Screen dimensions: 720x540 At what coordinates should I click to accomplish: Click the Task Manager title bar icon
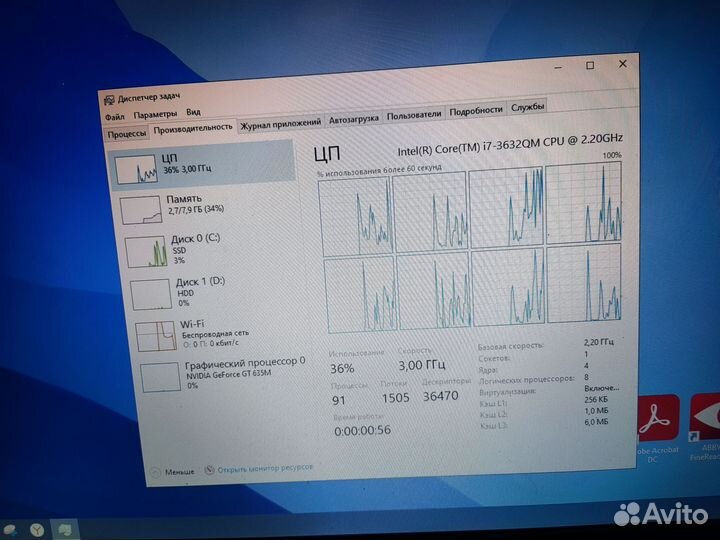pyautogui.click(x=109, y=100)
